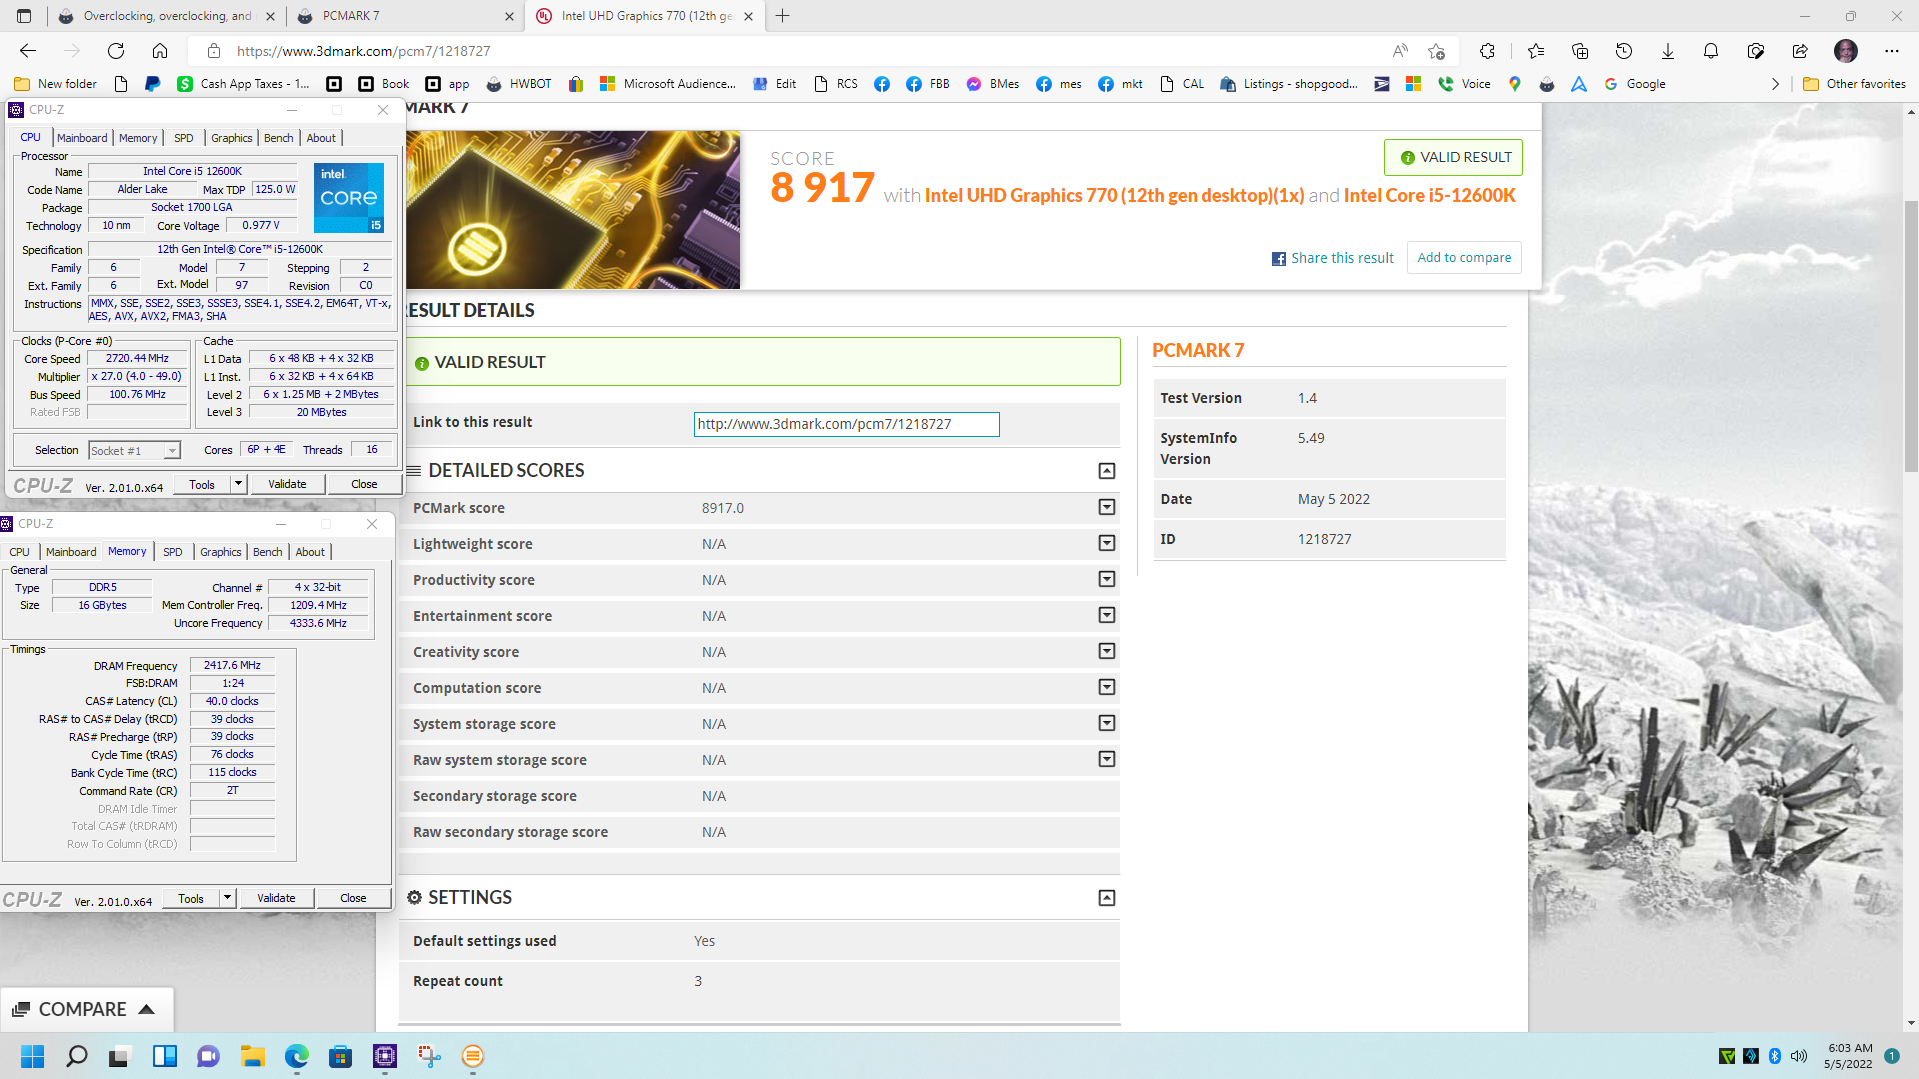Screen dimensions: 1919x1079
Task: Open Intel Core i5-12600K link
Action: pyautogui.click(x=1429, y=195)
